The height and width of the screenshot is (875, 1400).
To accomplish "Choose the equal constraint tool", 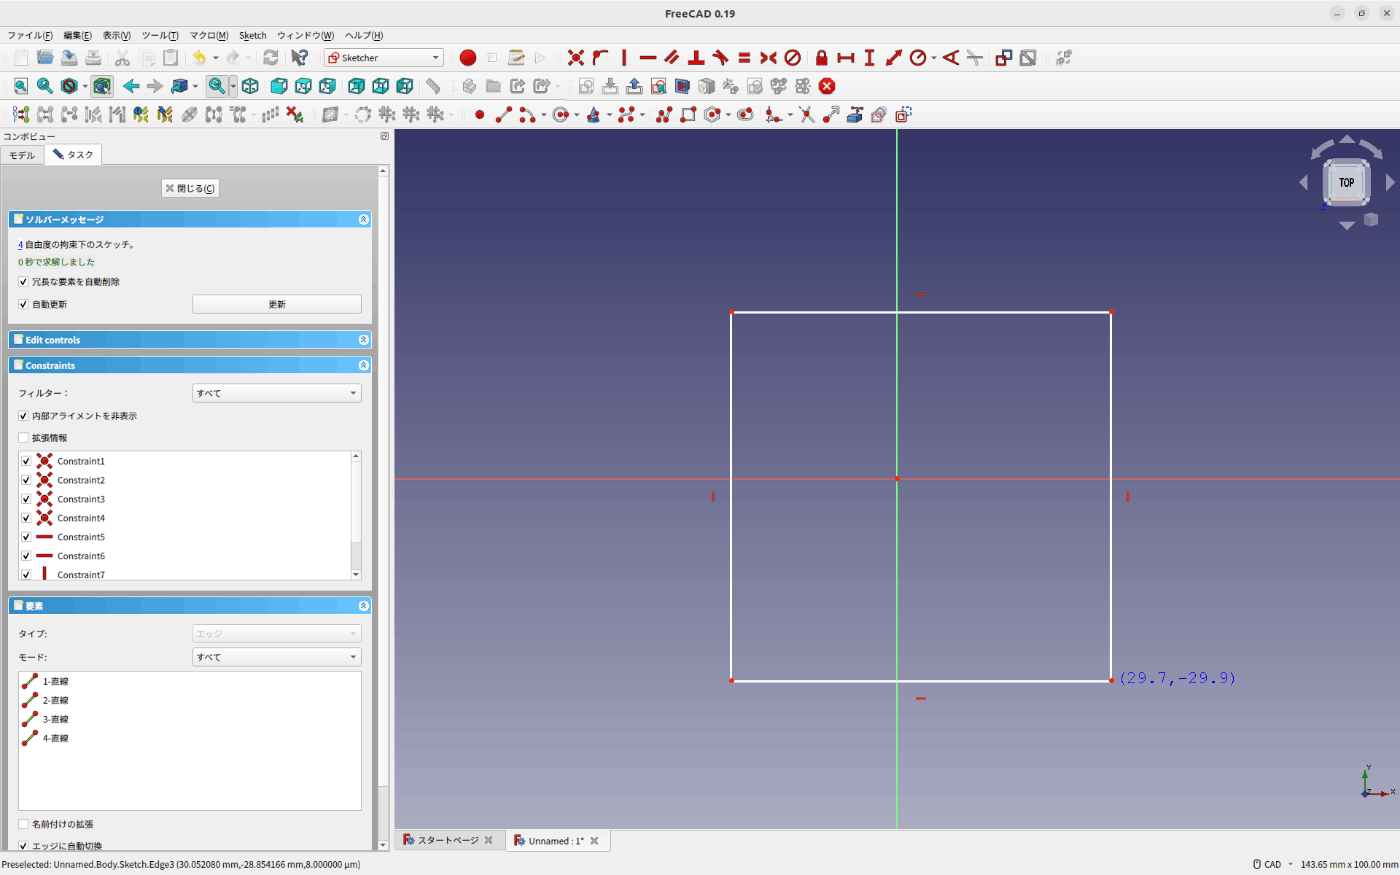I will [744, 58].
